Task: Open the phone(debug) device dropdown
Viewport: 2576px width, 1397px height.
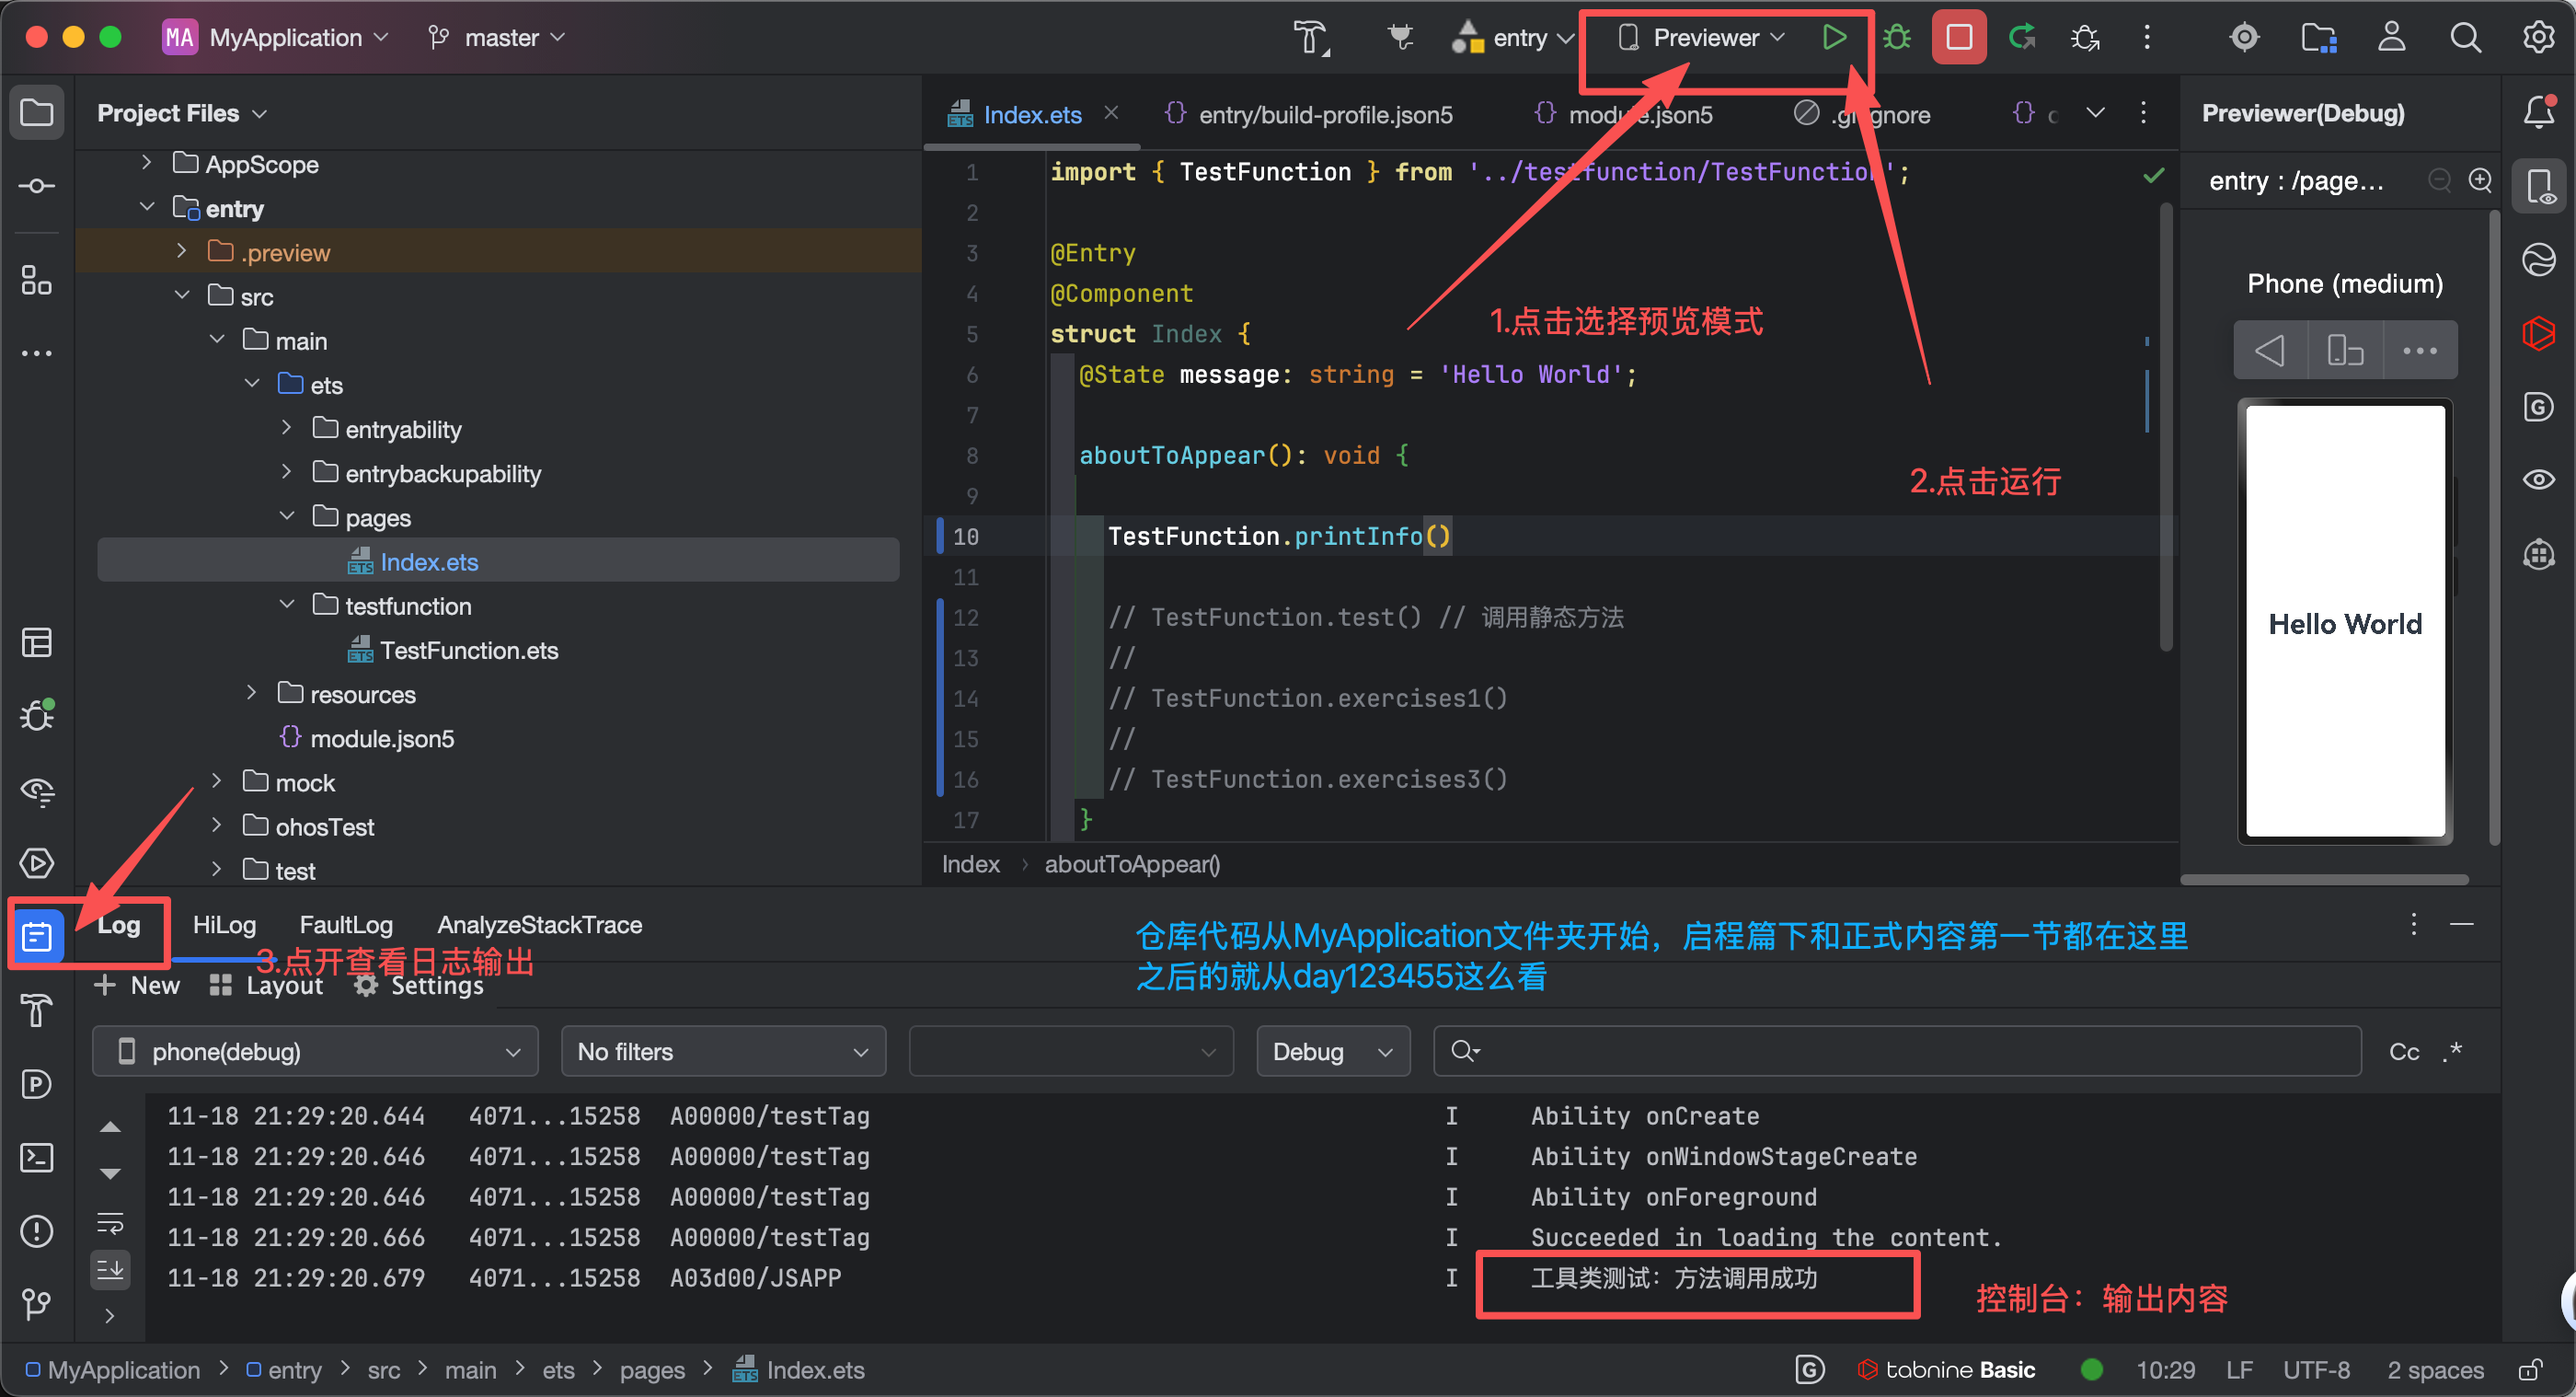Action: 315,1051
